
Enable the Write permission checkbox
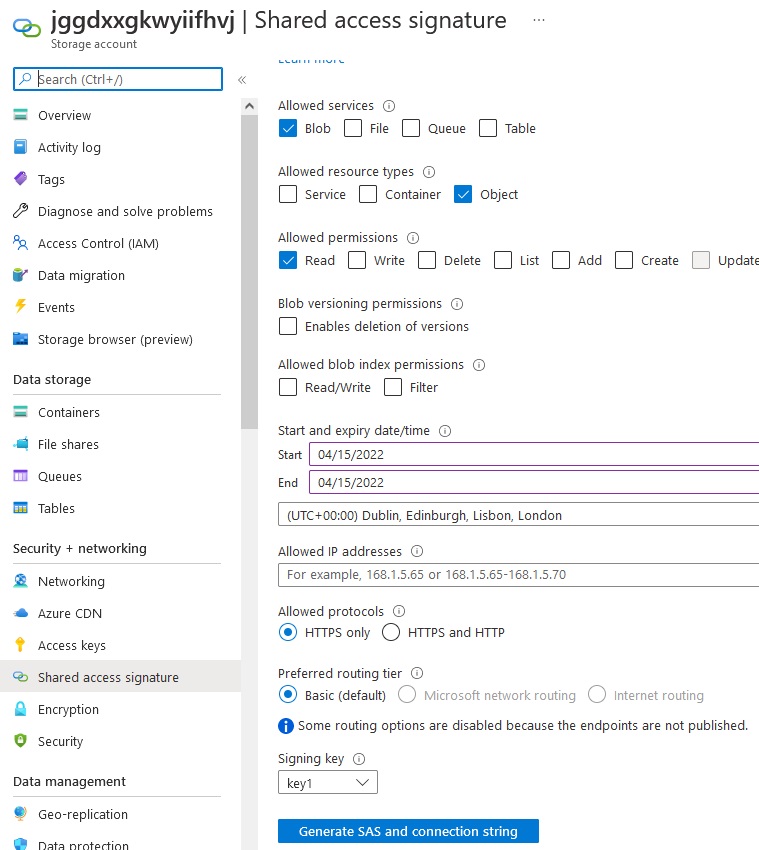357,260
